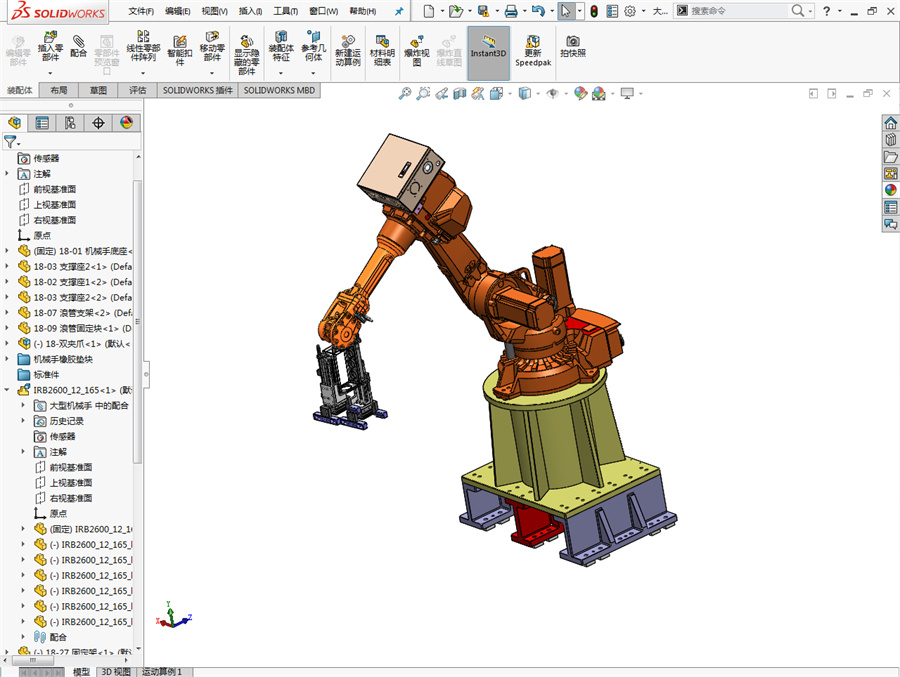Toggle the hide/show items eye icon

click(552, 93)
